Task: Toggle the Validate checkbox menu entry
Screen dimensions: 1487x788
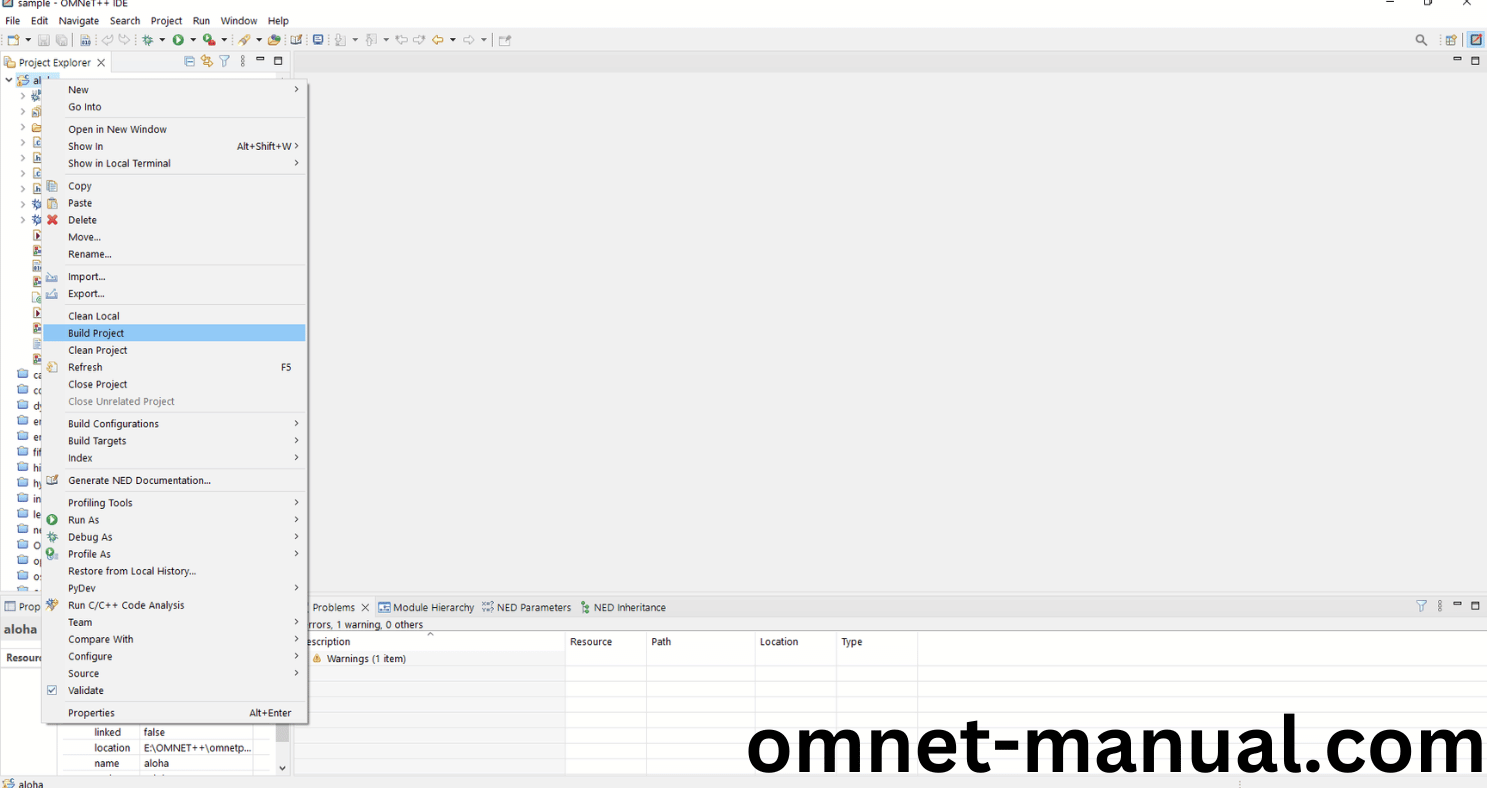Action: (85, 690)
